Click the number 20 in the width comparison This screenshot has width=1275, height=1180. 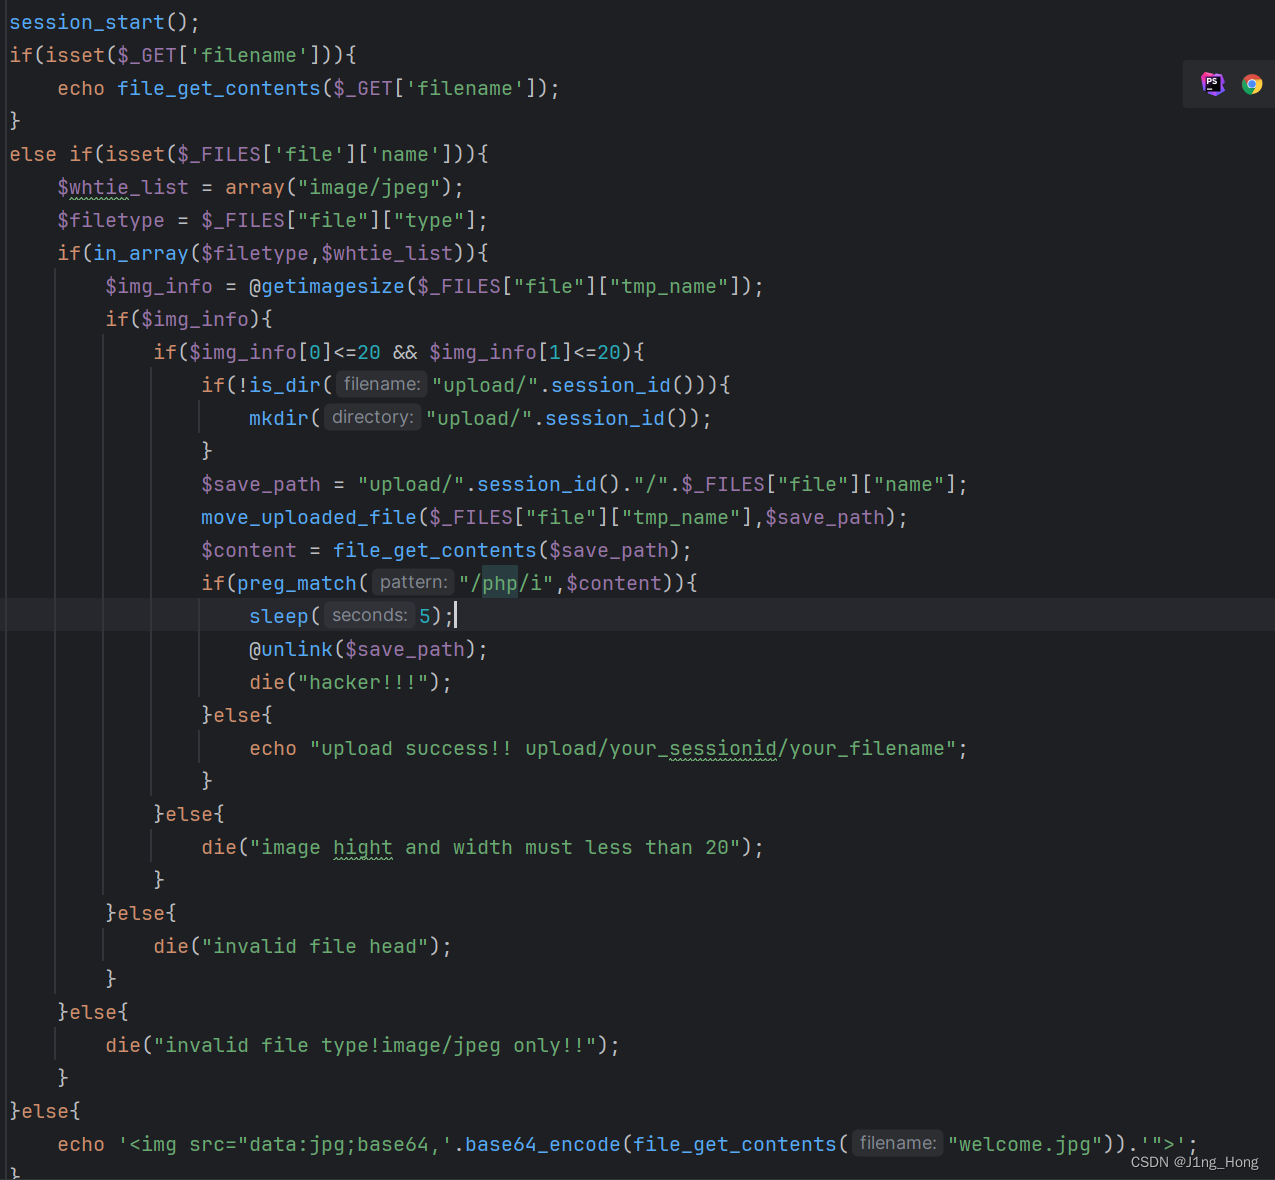pos(608,351)
